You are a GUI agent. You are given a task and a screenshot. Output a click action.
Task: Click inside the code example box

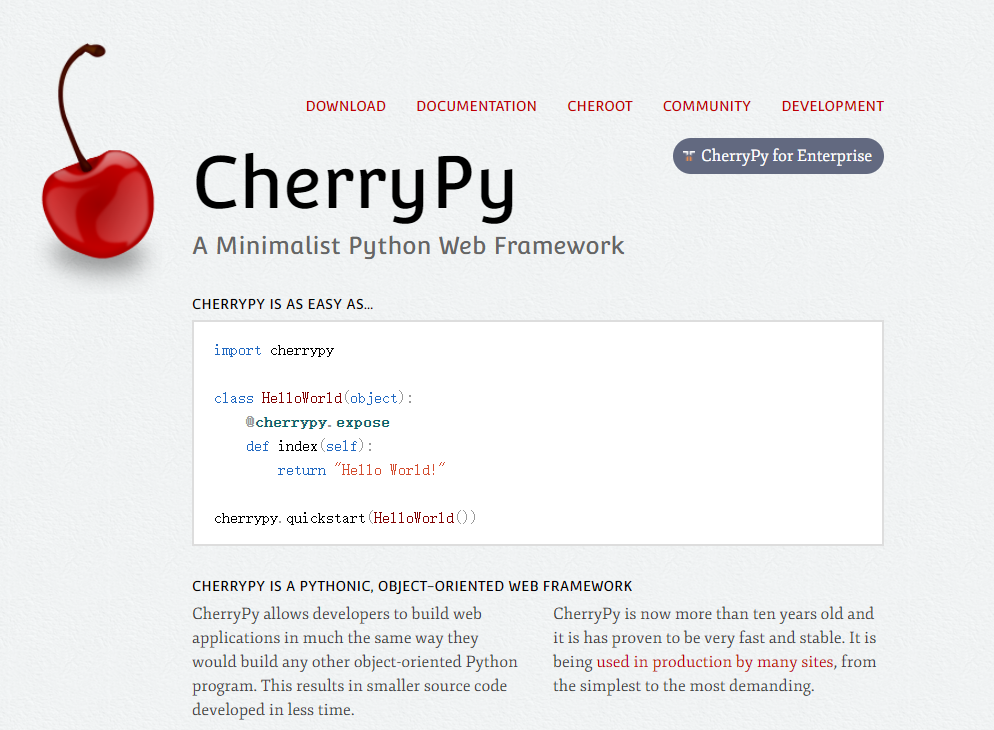[537, 433]
